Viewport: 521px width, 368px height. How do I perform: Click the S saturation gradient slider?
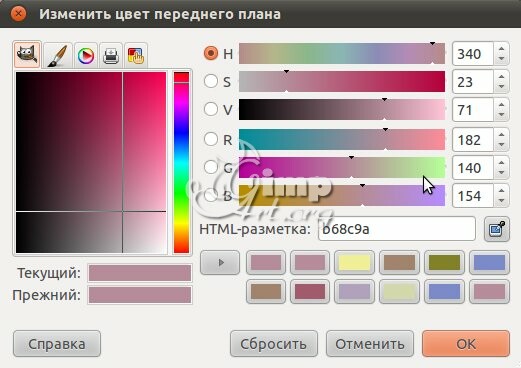click(x=342, y=81)
